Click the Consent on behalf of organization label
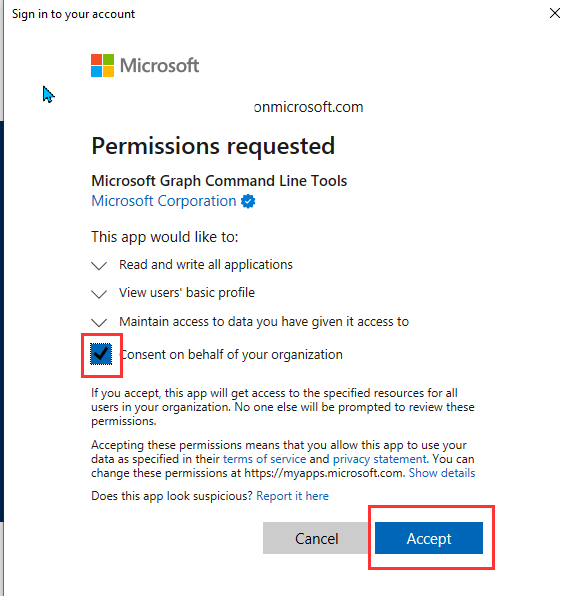 [231, 354]
